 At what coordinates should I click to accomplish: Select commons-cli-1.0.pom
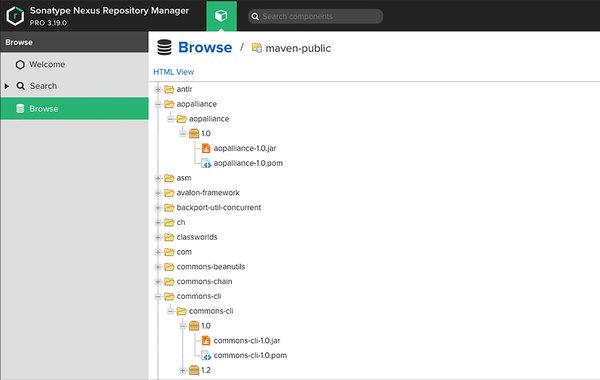tap(250, 356)
